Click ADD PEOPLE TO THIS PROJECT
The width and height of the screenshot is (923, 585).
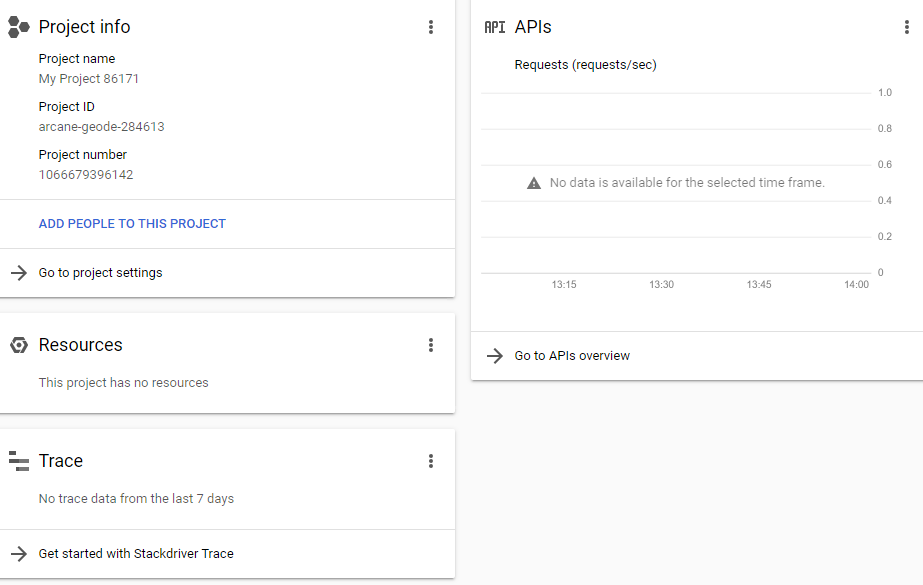(x=131, y=223)
